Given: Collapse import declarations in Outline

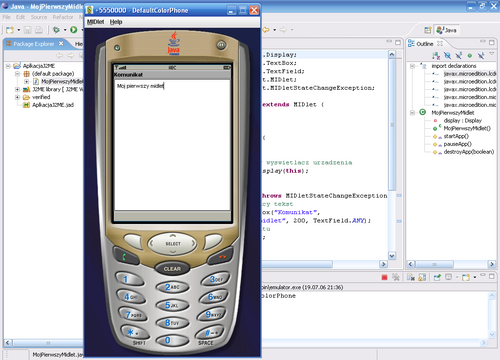Looking at the screenshot, I should [x=412, y=66].
